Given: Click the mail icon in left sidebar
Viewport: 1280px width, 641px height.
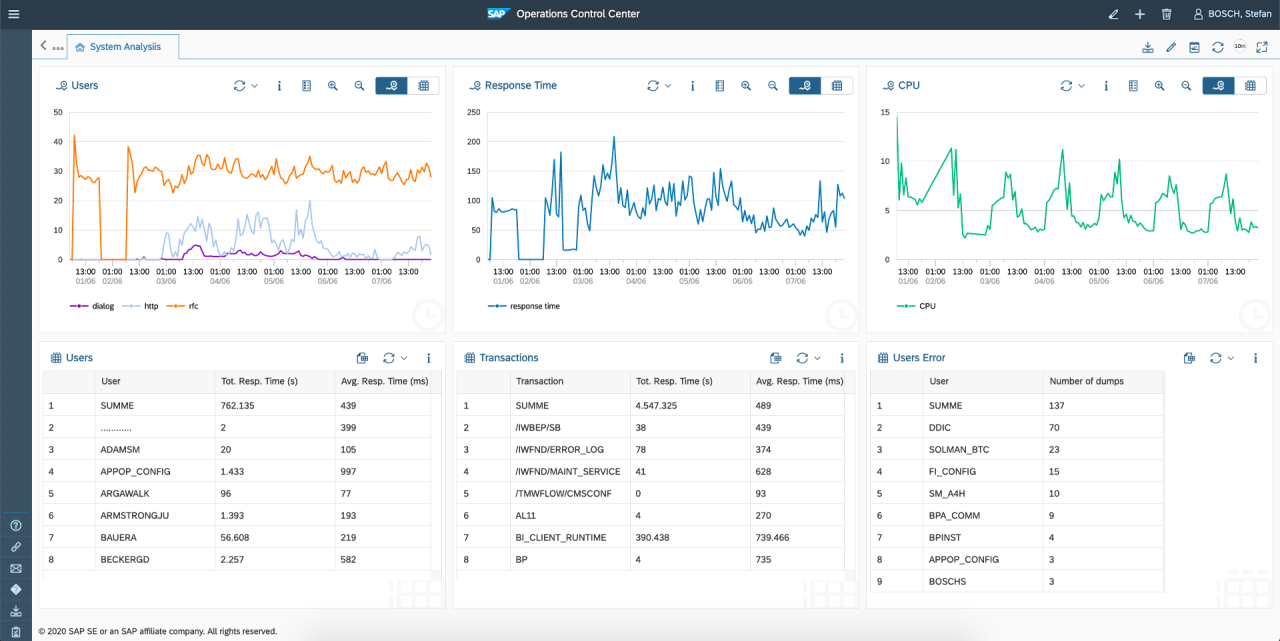Looking at the screenshot, I should tap(15, 568).
